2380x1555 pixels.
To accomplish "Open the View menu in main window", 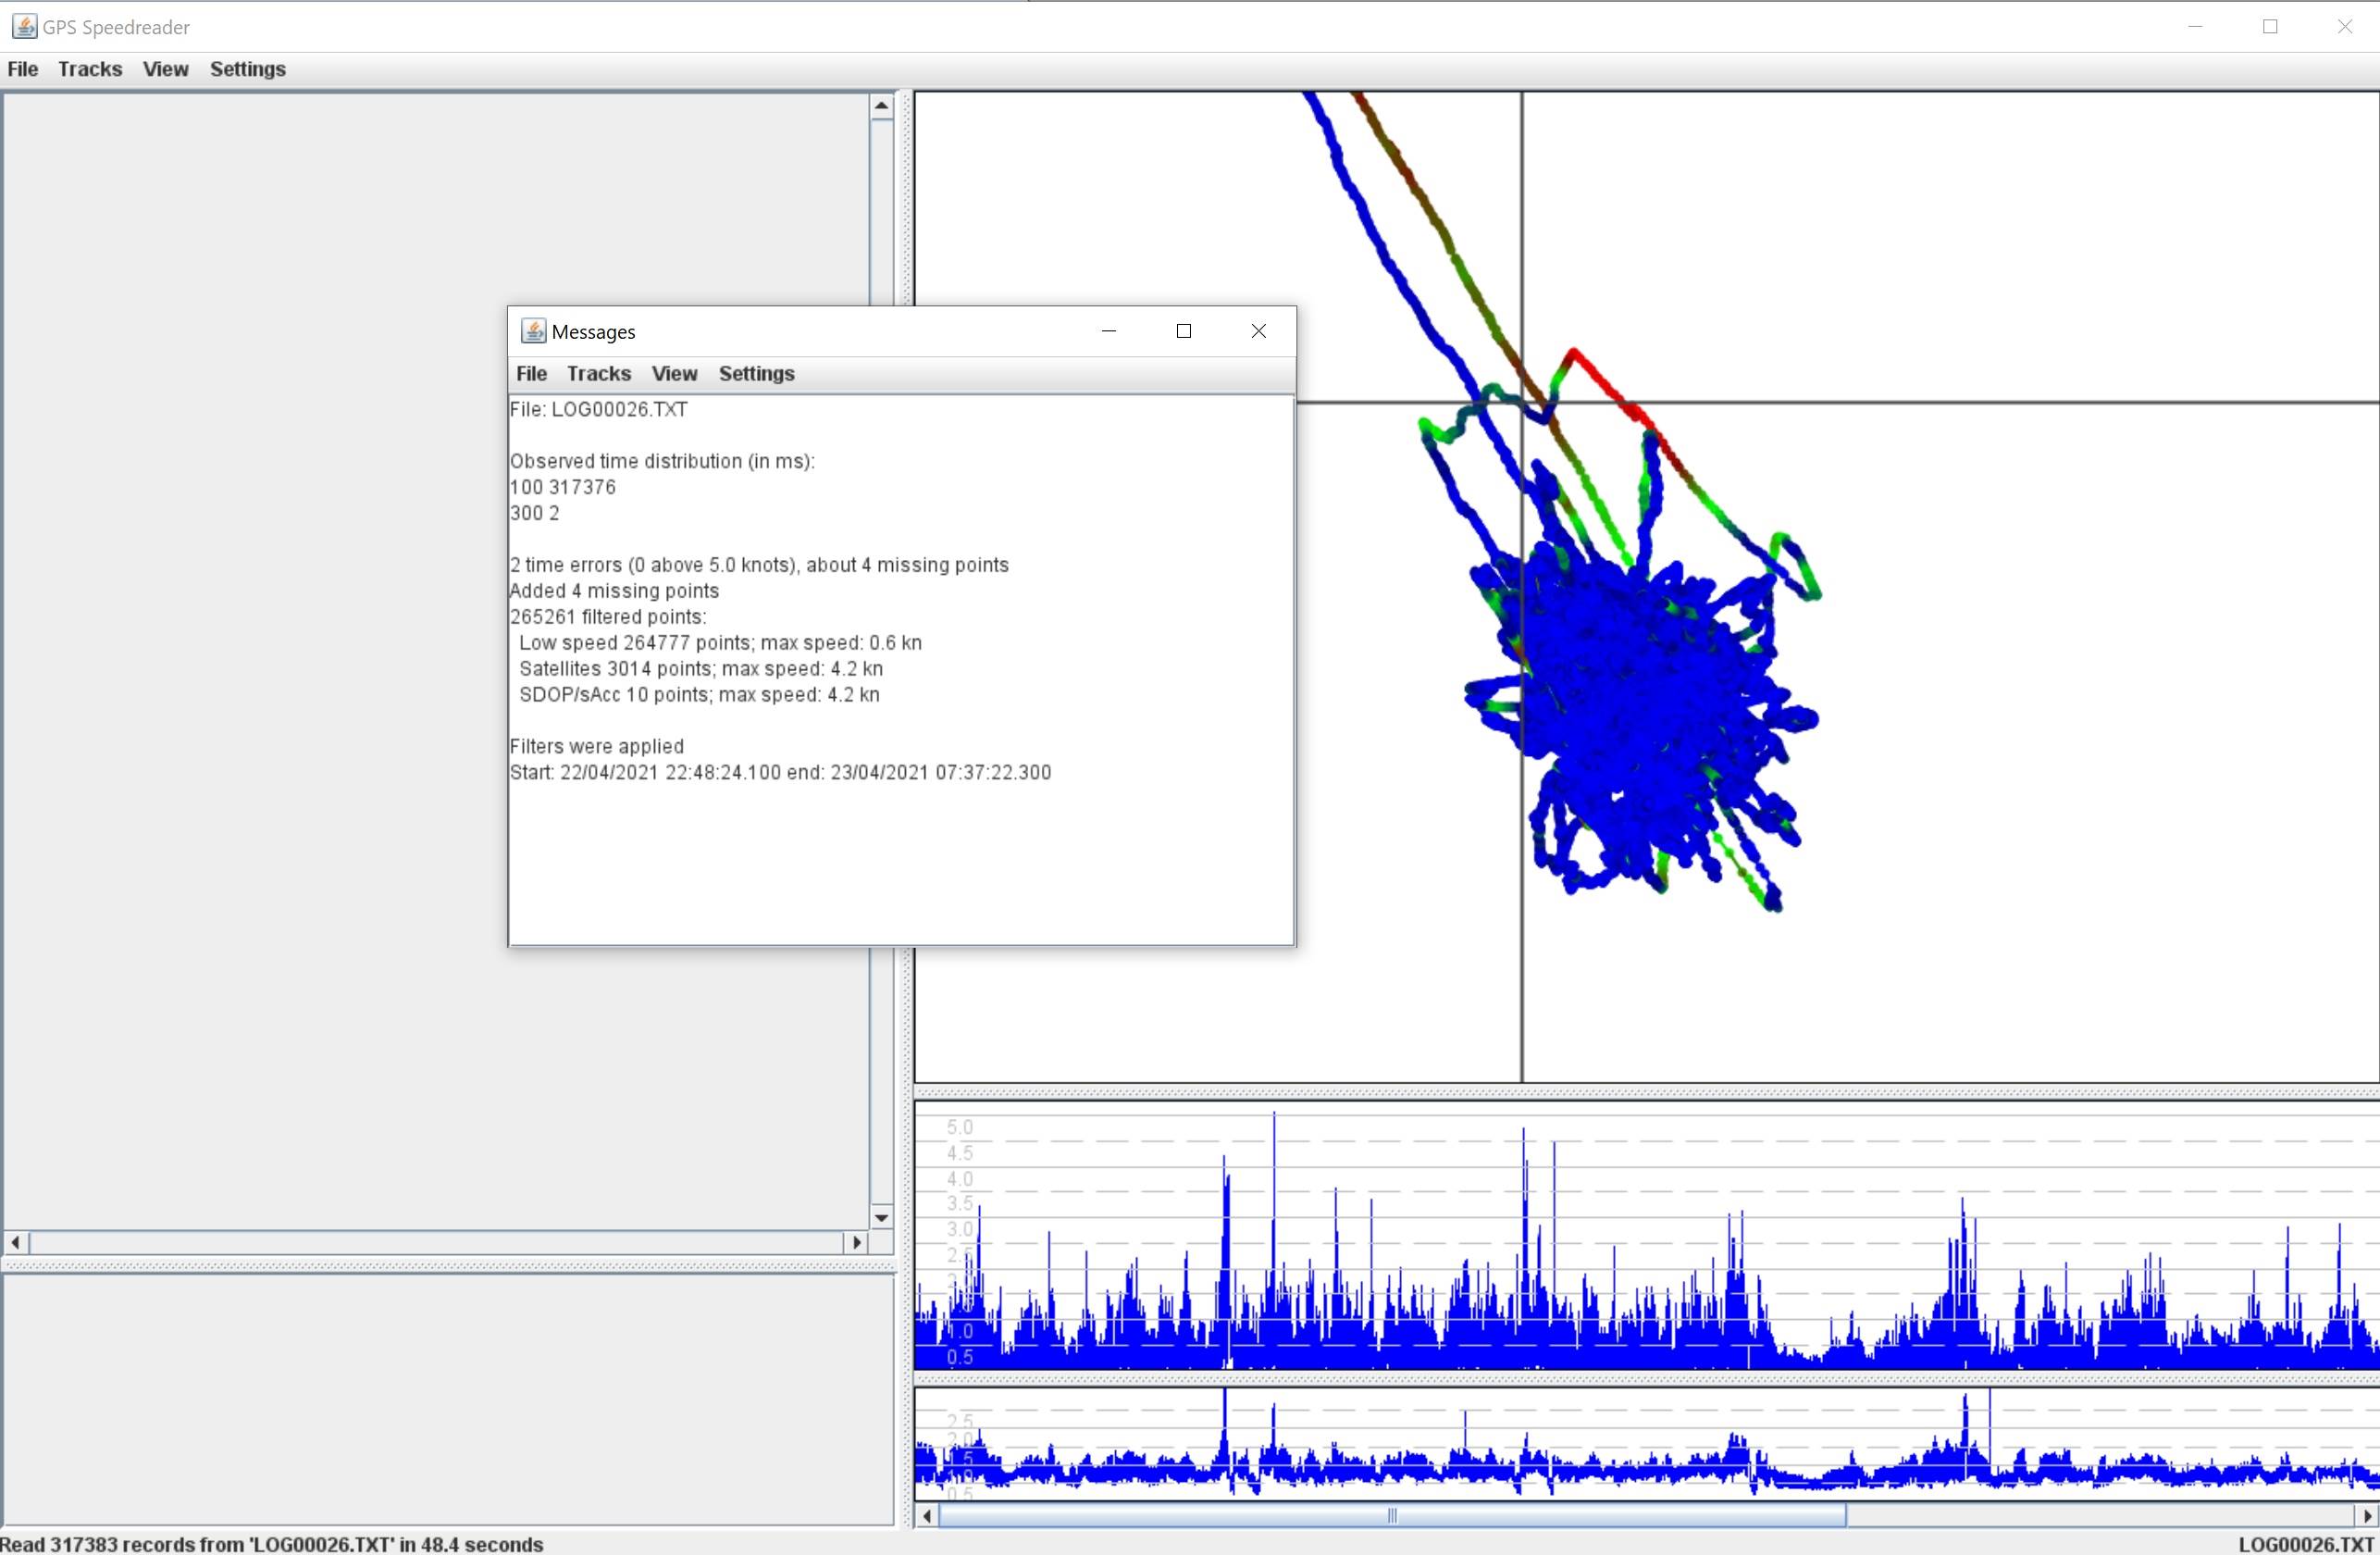I will click(x=165, y=69).
